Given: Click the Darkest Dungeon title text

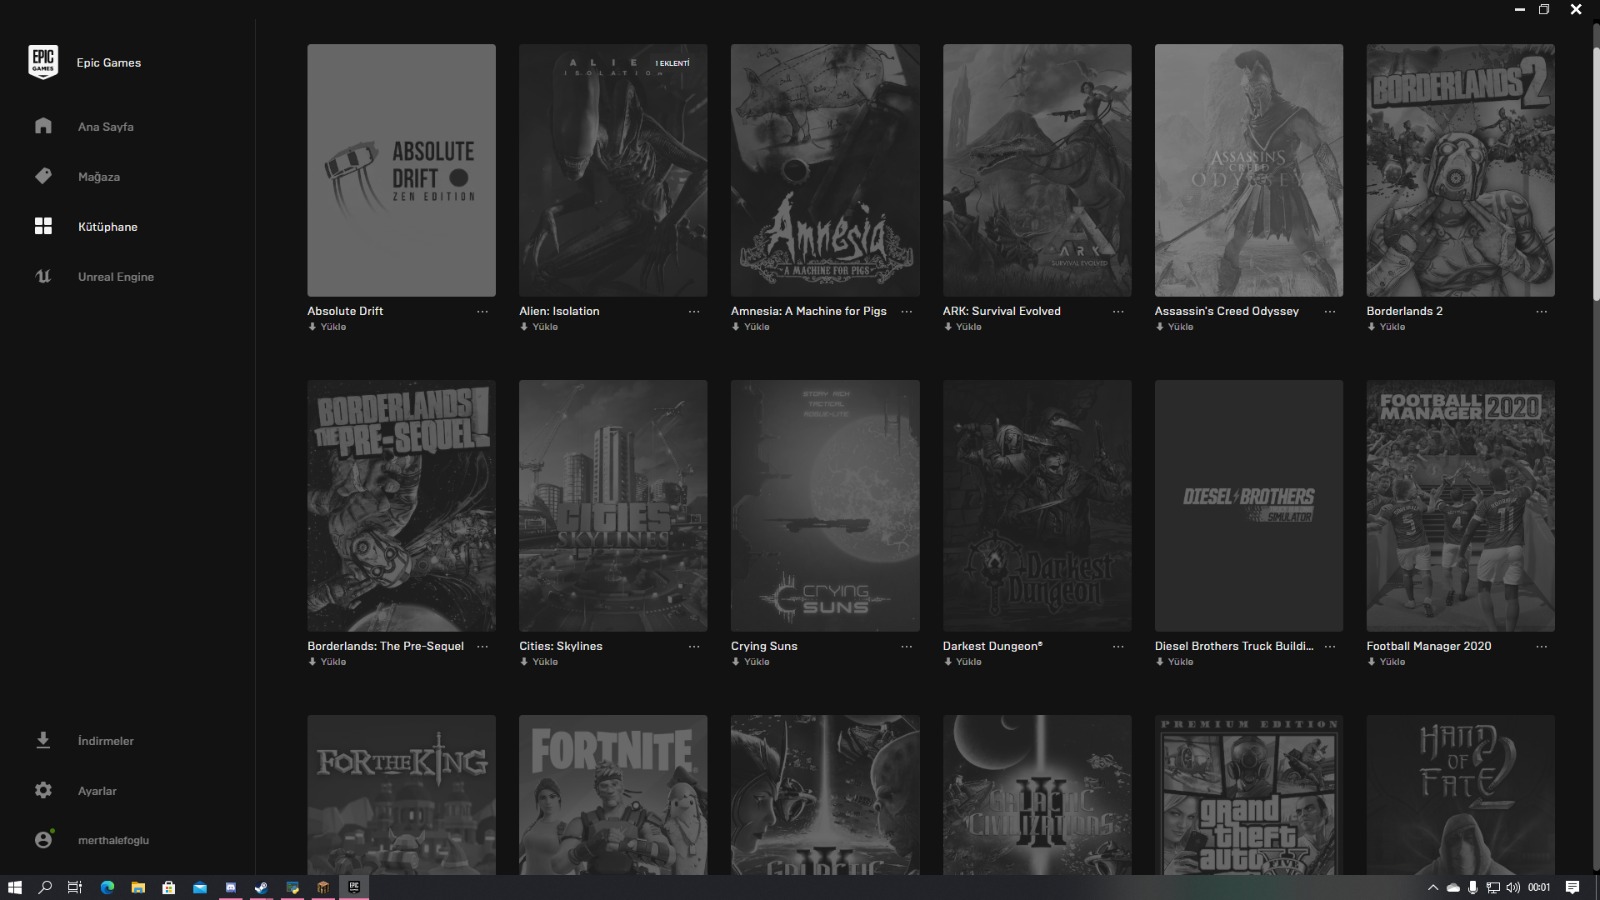Looking at the screenshot, I should pyautogui.click(x=992, y=646).
